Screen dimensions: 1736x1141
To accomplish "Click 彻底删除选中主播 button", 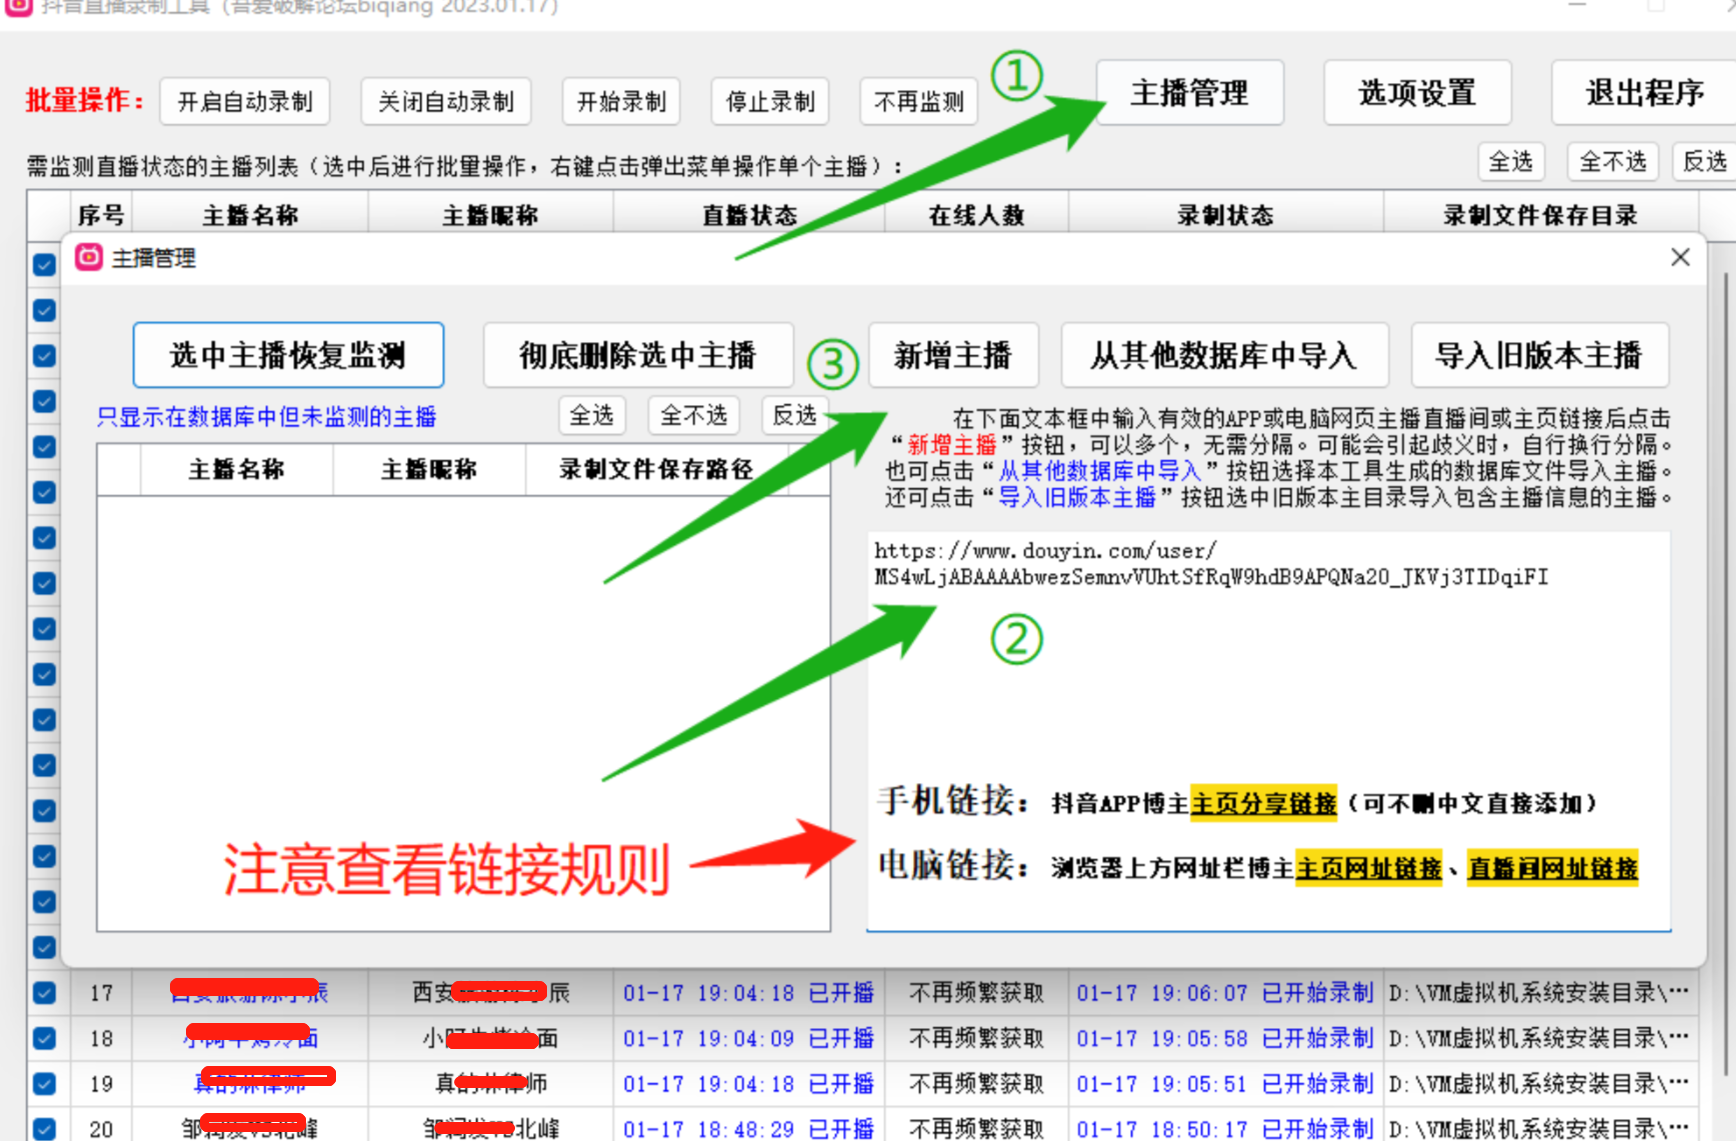I will [x=638, y=355].
